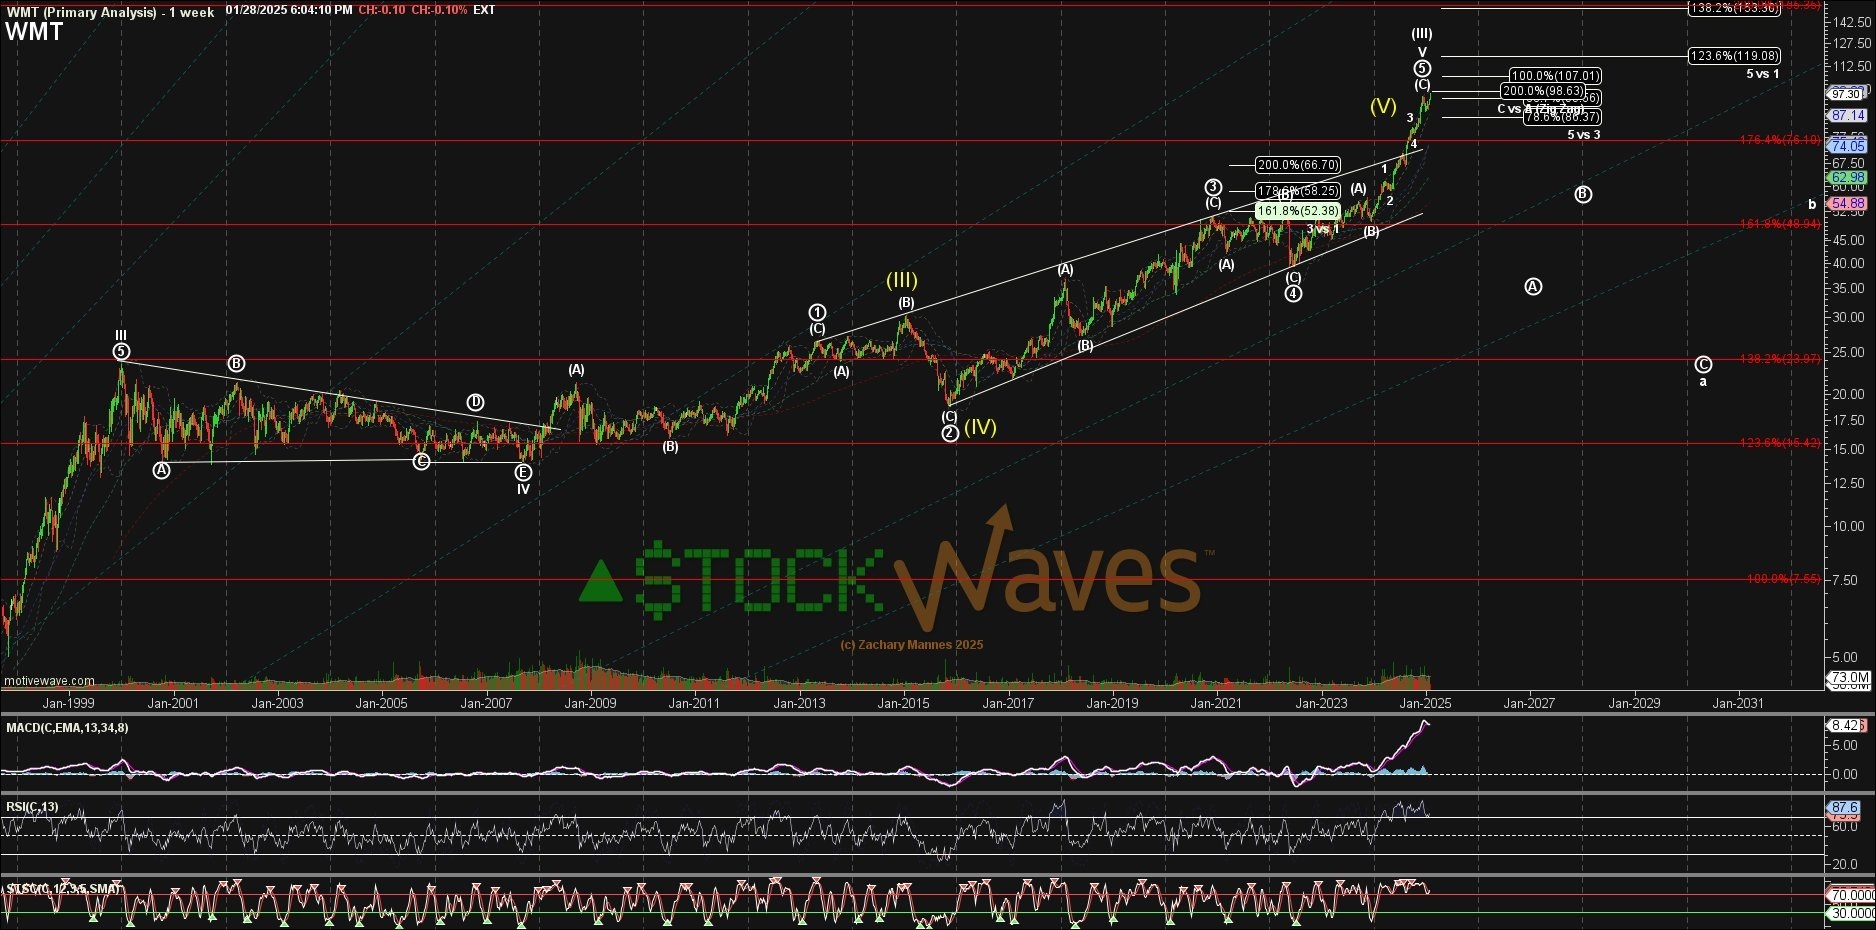Select the RSI(C,13) indicator title

[32, 807]
